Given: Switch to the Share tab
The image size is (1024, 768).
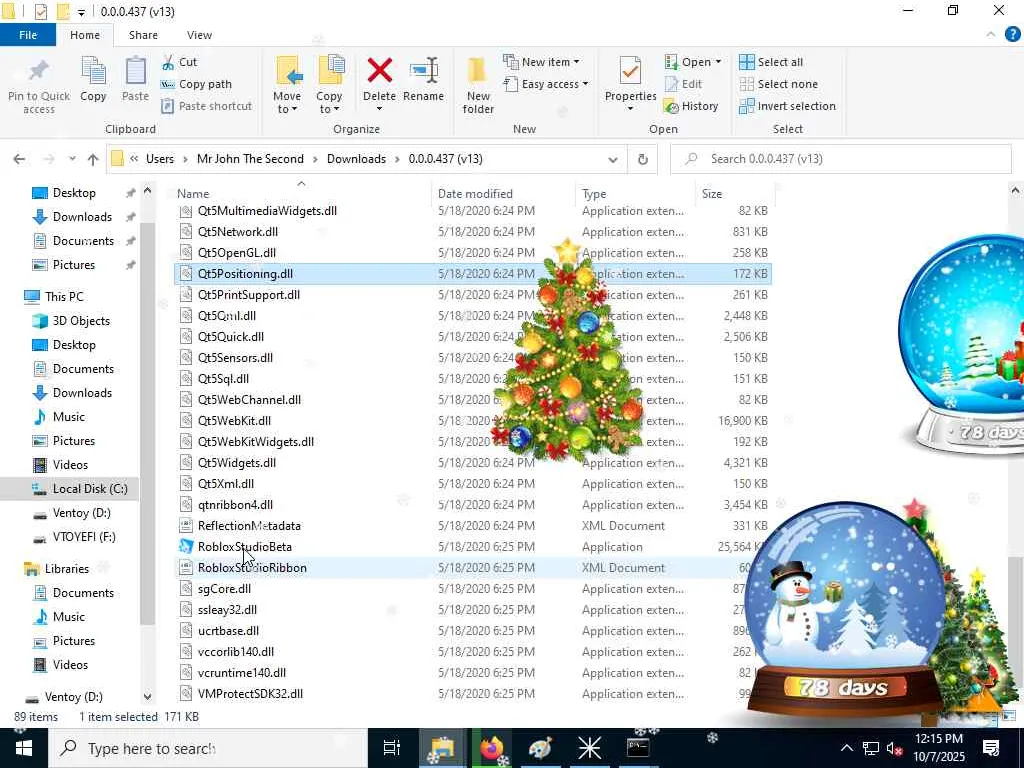Looking at the screenshot, I should point(143,35).
